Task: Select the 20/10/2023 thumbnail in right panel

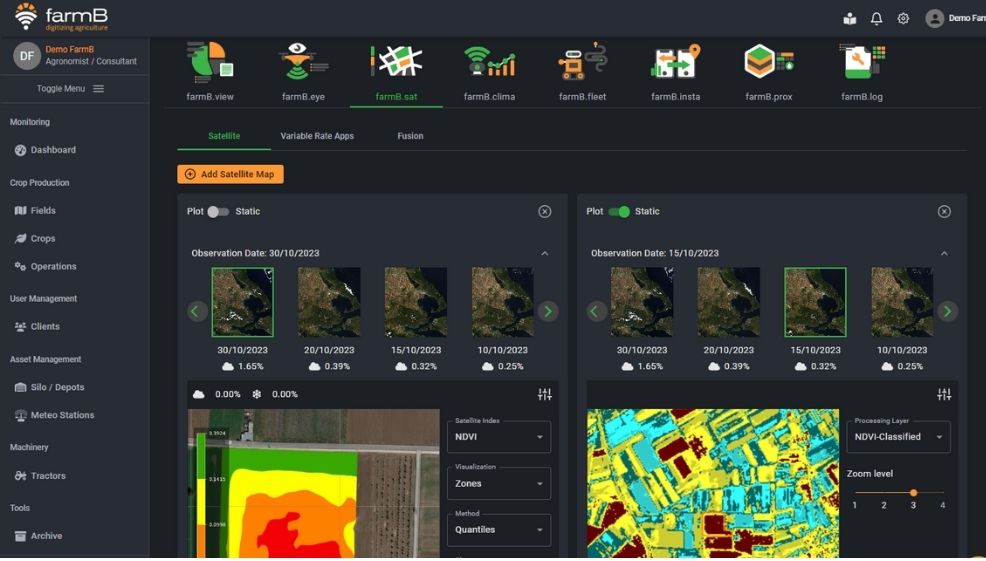Action: click(728, 302)
